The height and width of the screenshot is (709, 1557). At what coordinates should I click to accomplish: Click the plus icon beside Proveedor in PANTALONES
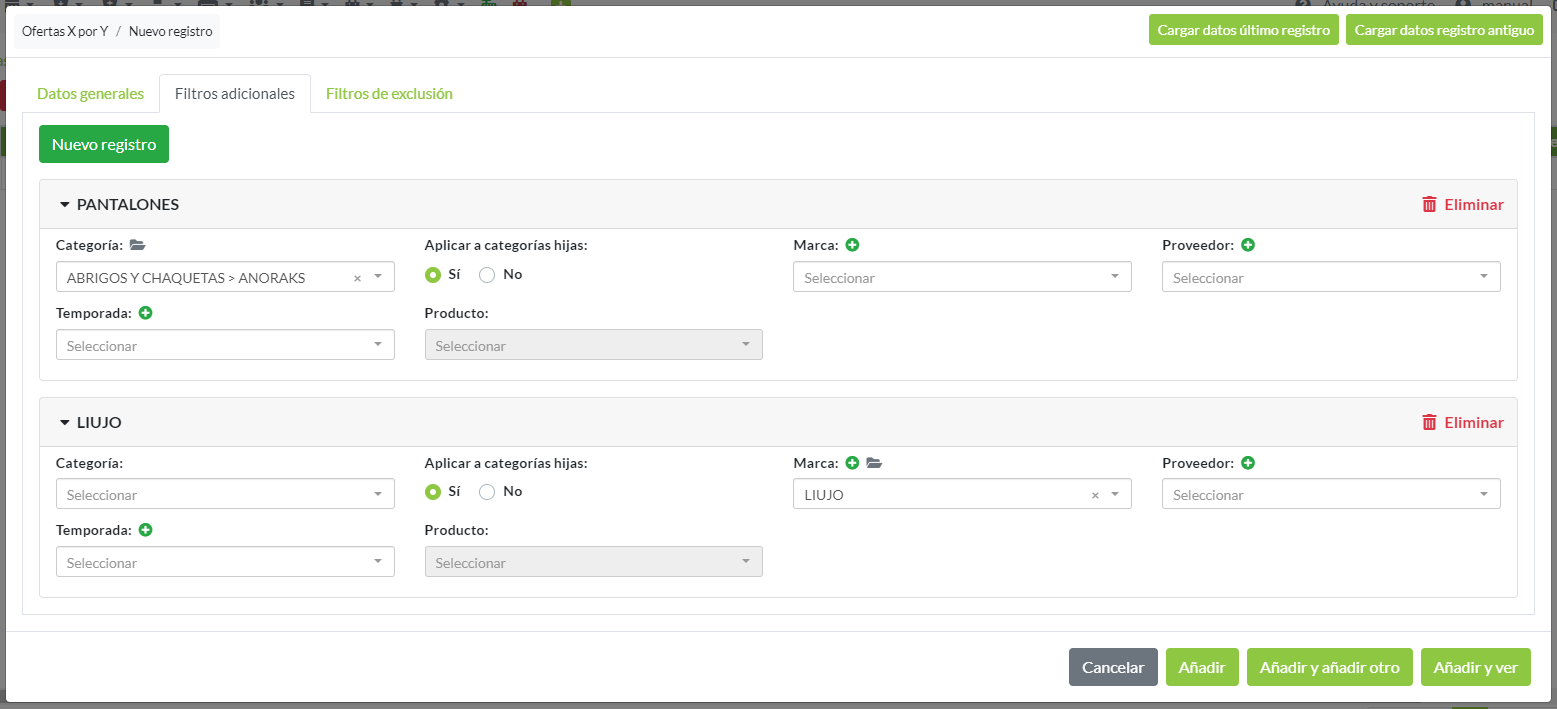tap(1248, 245)
